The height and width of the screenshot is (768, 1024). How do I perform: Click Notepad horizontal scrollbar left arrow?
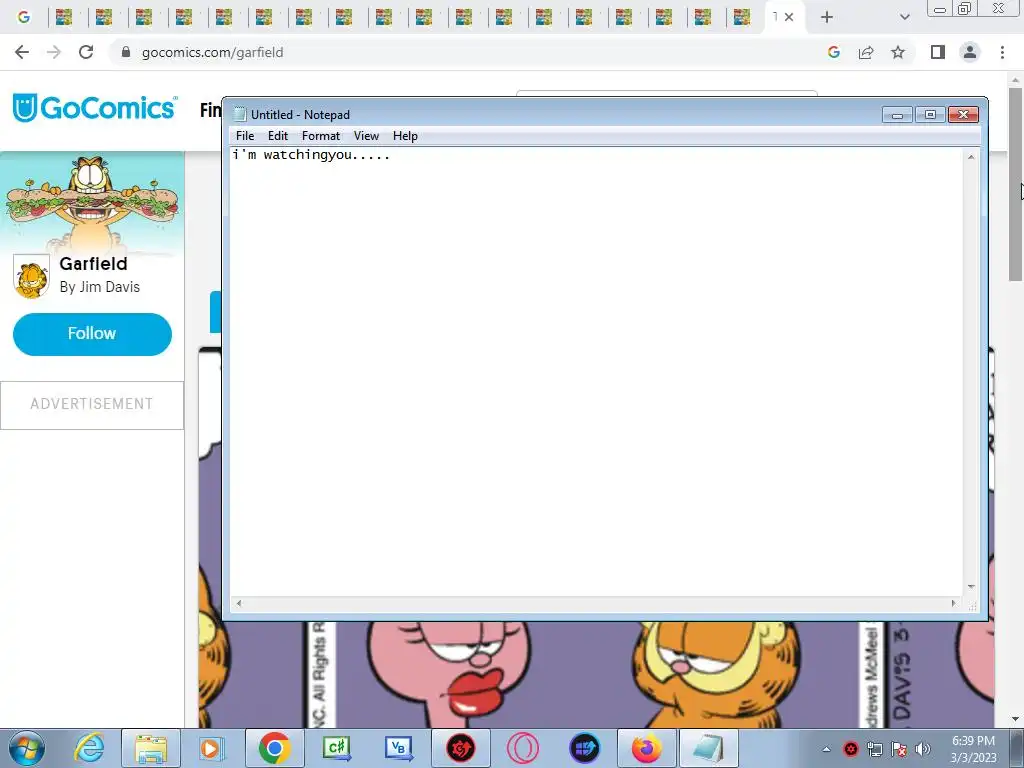coord(239,603)
